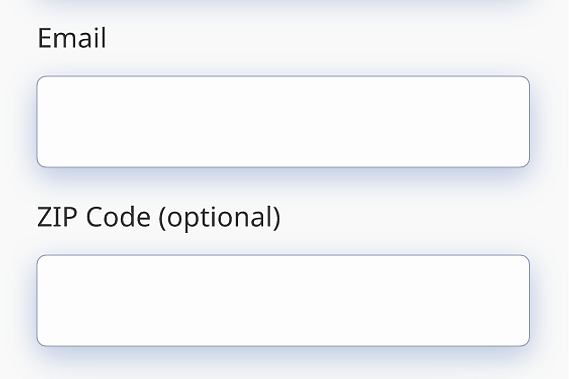Select the ZIP Code (optional) text box
This screenshot has width=569, height=379.
tap(283, 301)
